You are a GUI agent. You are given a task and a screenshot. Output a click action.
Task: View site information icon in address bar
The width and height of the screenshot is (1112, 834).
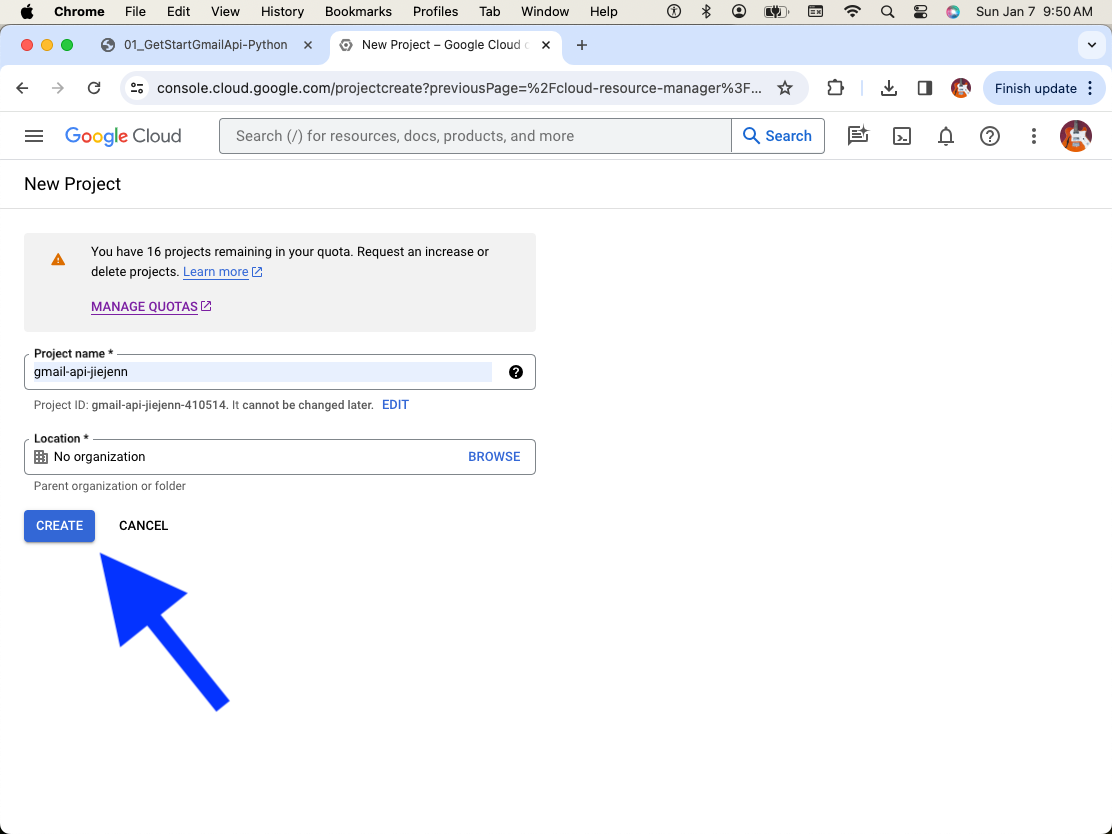coord(137,88)
